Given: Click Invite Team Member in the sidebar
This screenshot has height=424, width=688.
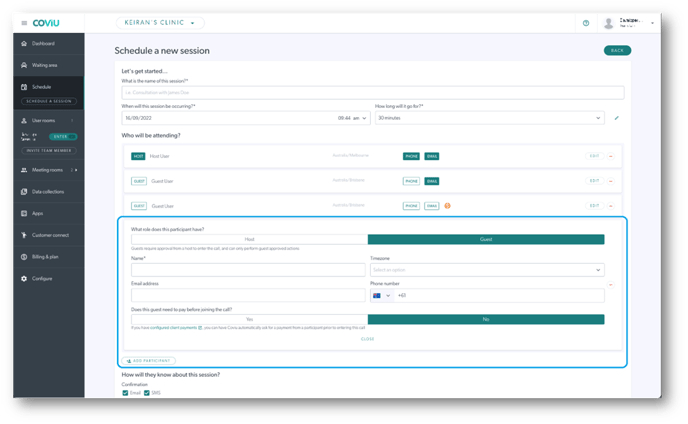Looking at the screenshot, I should point(49,151).
